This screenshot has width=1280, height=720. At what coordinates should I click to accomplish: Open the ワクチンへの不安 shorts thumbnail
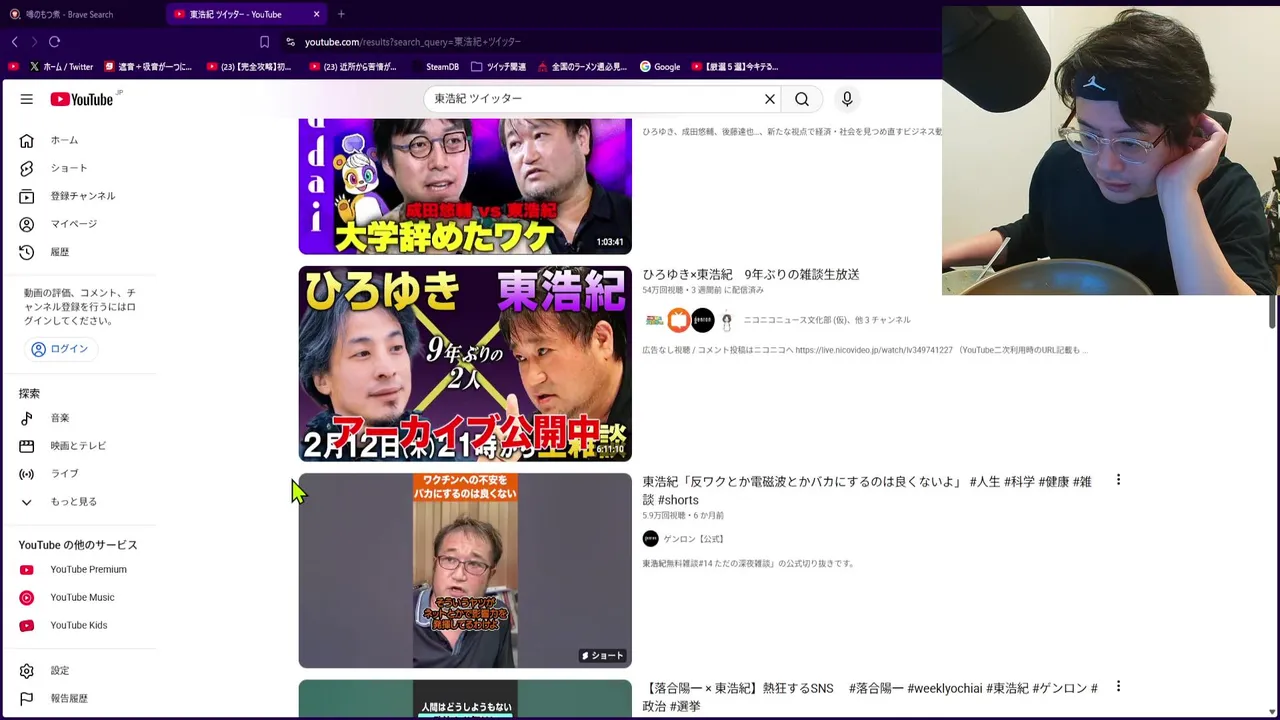click(465, 570)
